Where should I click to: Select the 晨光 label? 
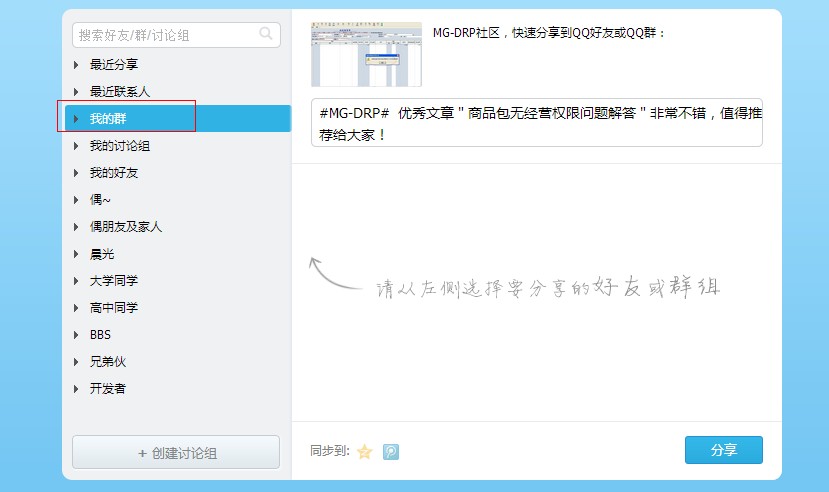(102, 254)
